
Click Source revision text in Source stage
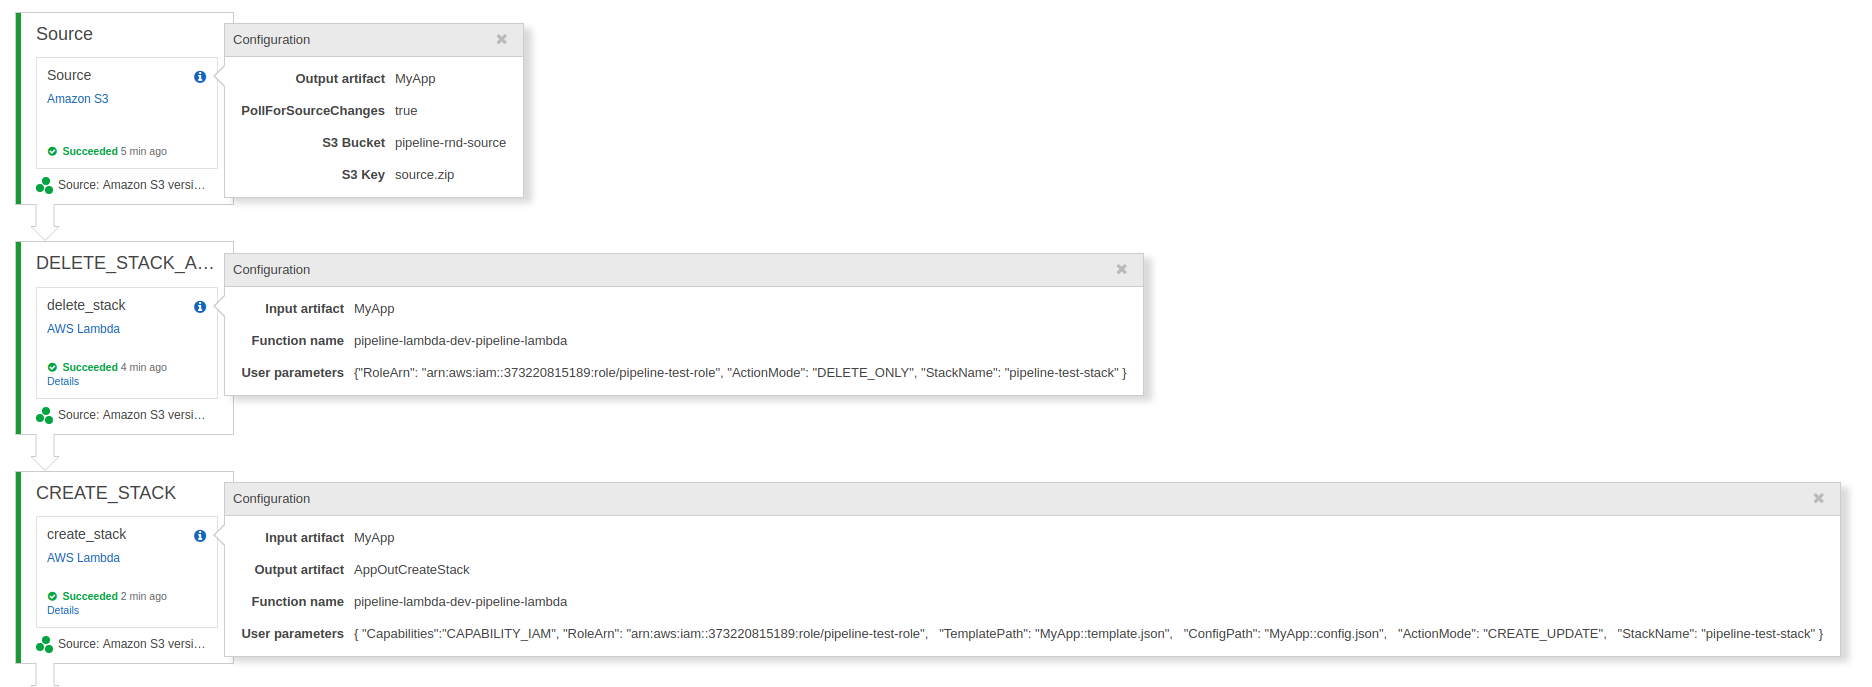[131, 185]
